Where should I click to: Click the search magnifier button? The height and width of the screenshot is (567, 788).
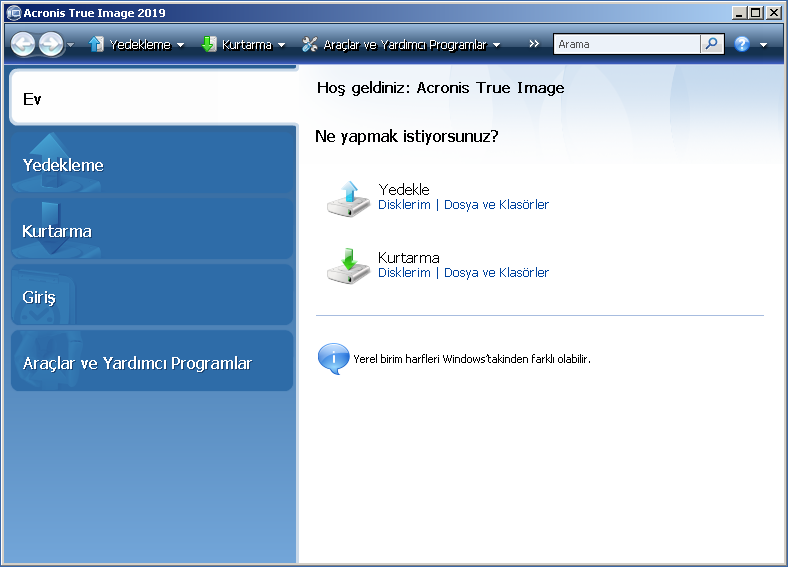point(712,44)
